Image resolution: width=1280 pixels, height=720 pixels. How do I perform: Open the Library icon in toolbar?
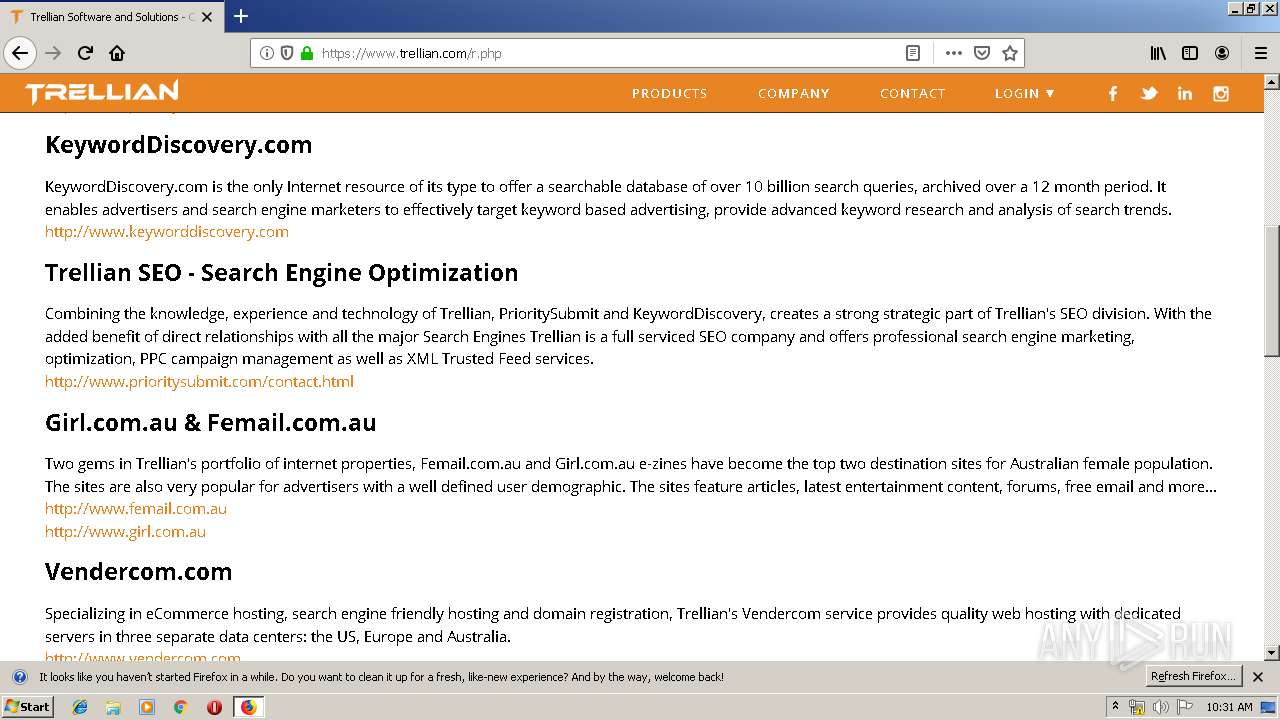pos(1158,53)
